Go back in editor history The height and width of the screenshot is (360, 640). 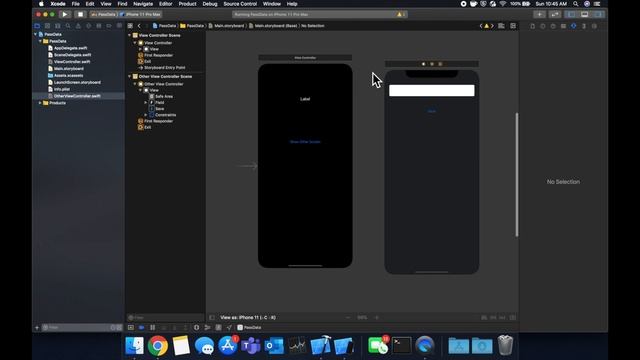tap(139, 26)
